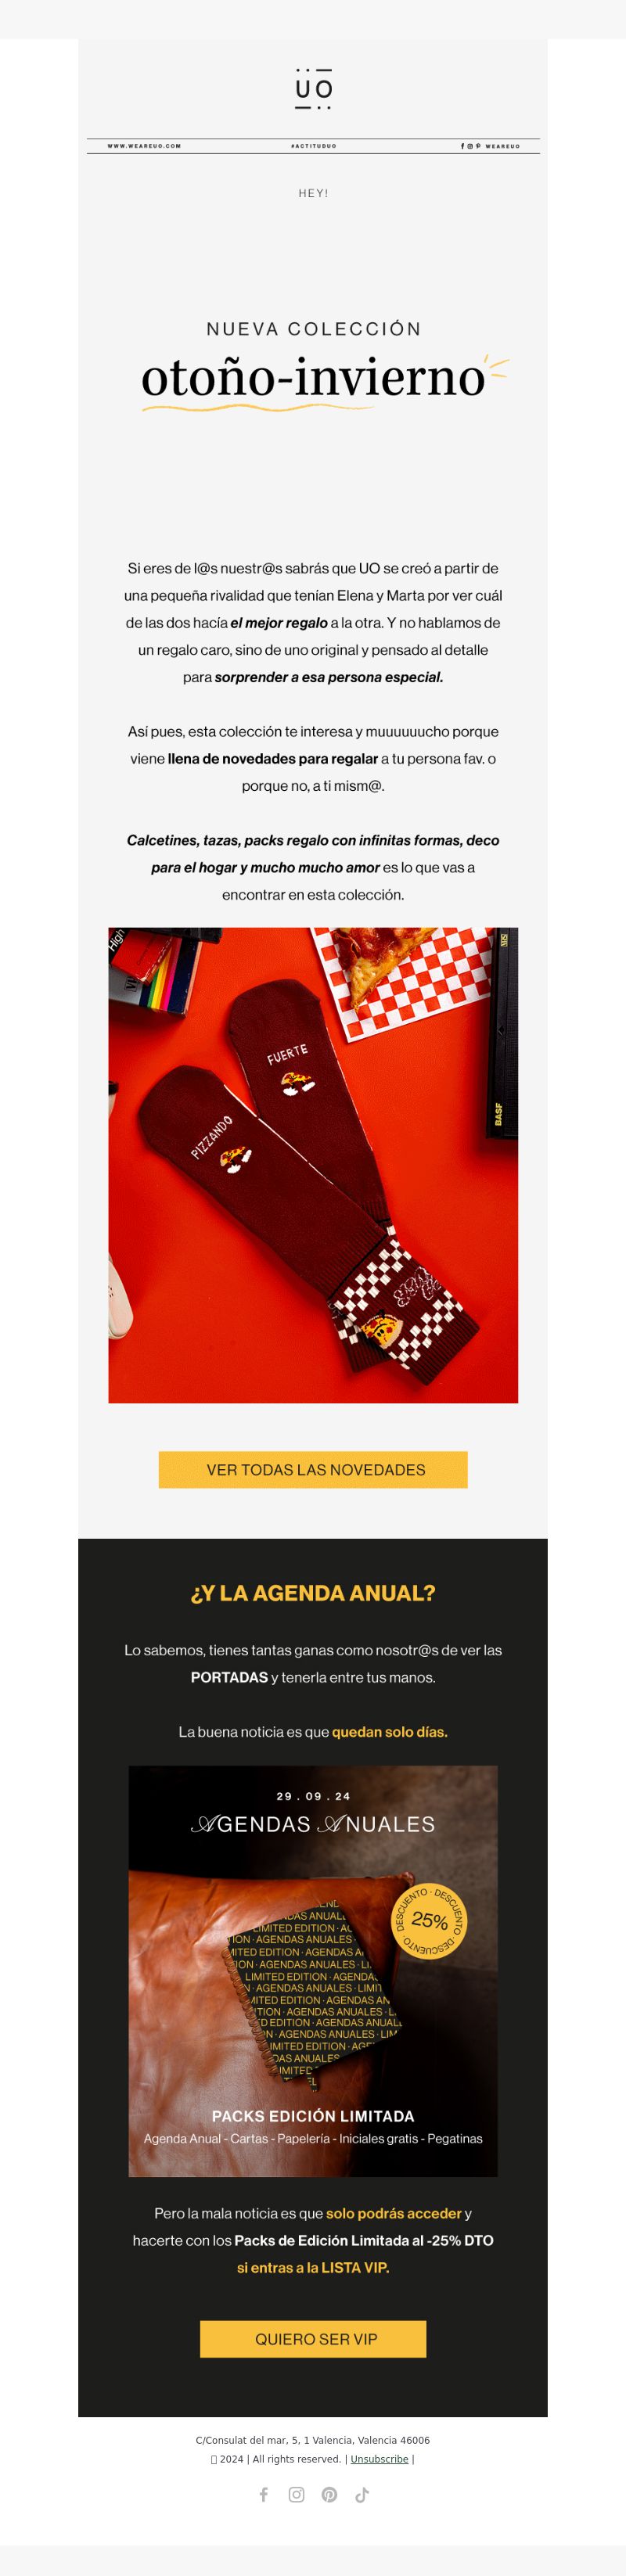Viewport: 626px width, 2576px height.
Task: Click the ¿Y LA AGENDA ANUAL? heading
Action: (313, 1593)
